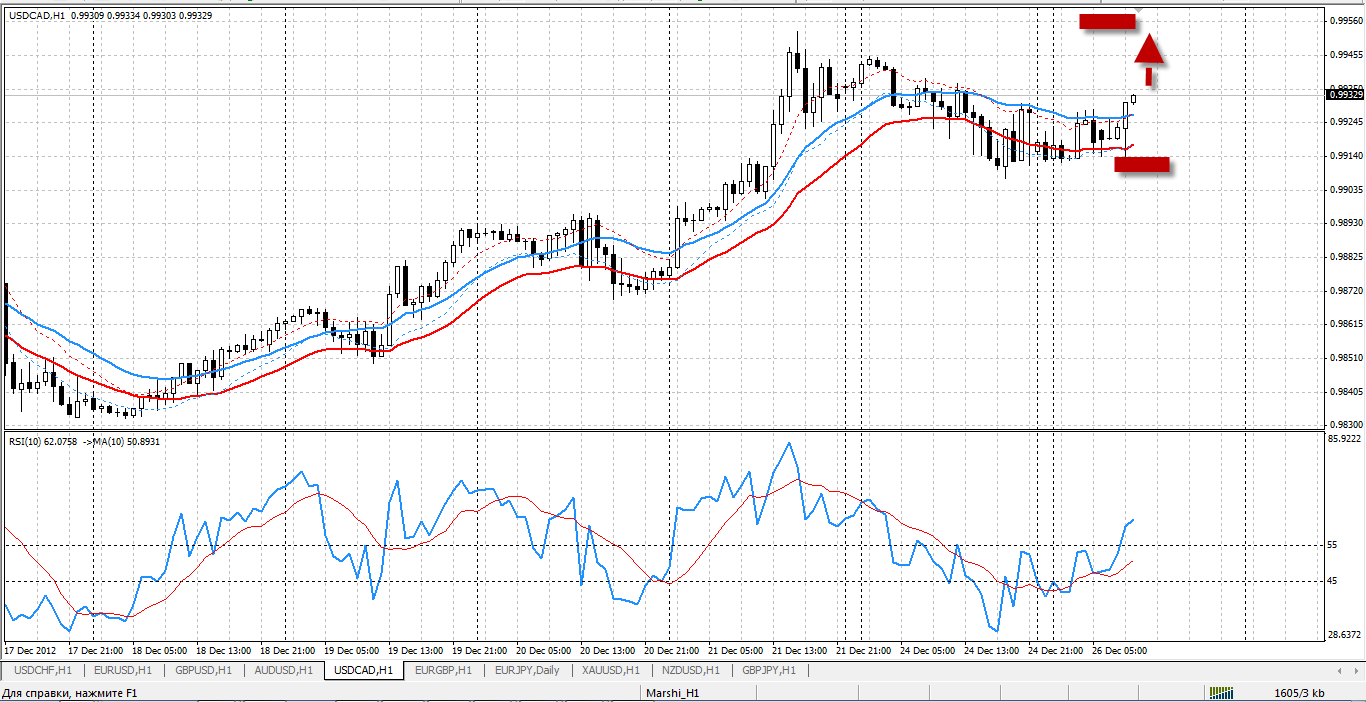Viewport: 1366px width, 702px height.
Task: Click the active USDCAD,H1 tab
Action: [x=363, y=670]
